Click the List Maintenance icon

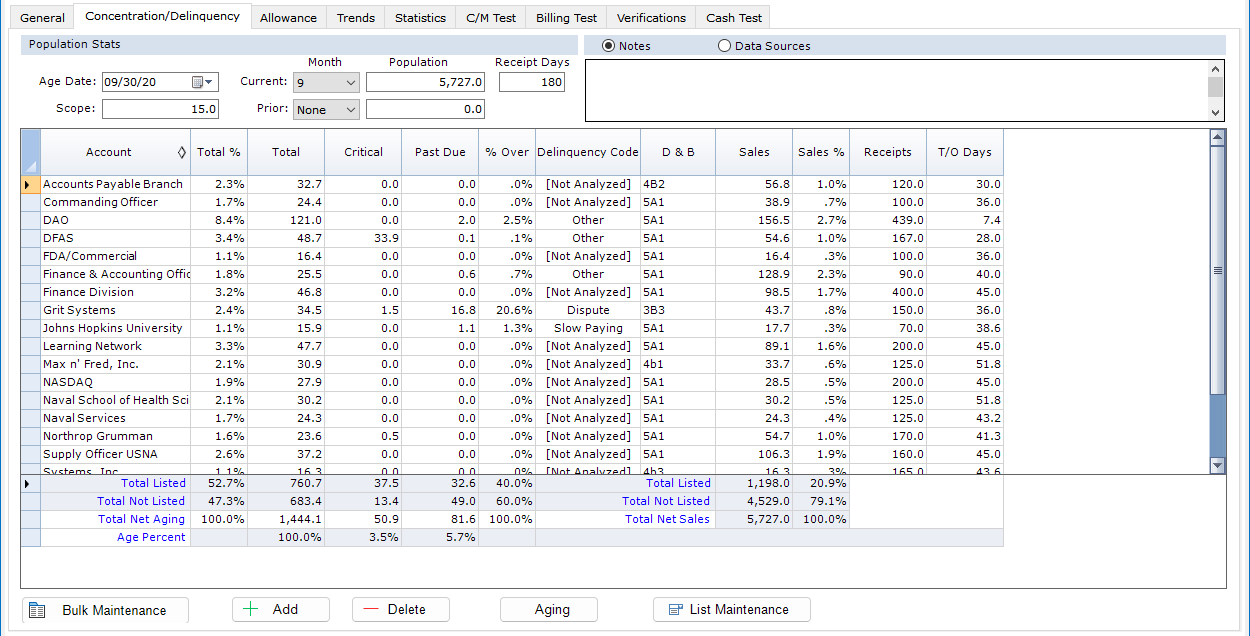(x=675, y=609)
